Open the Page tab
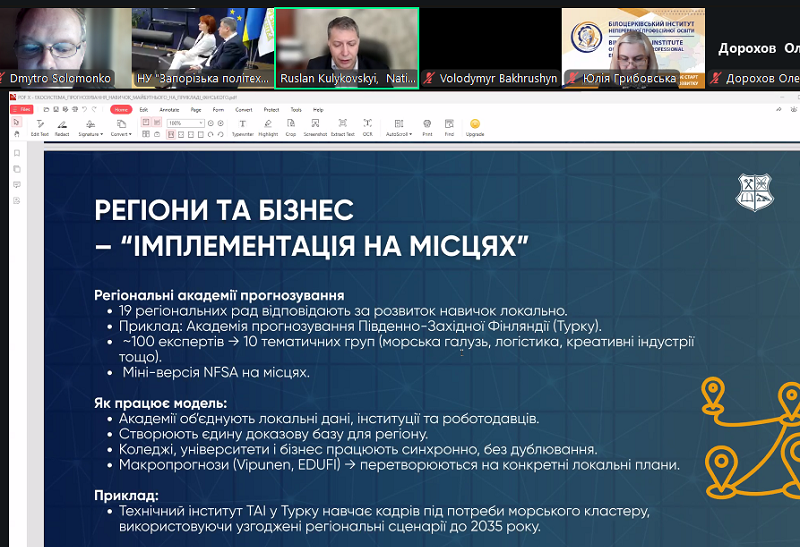 click(196, 109)
